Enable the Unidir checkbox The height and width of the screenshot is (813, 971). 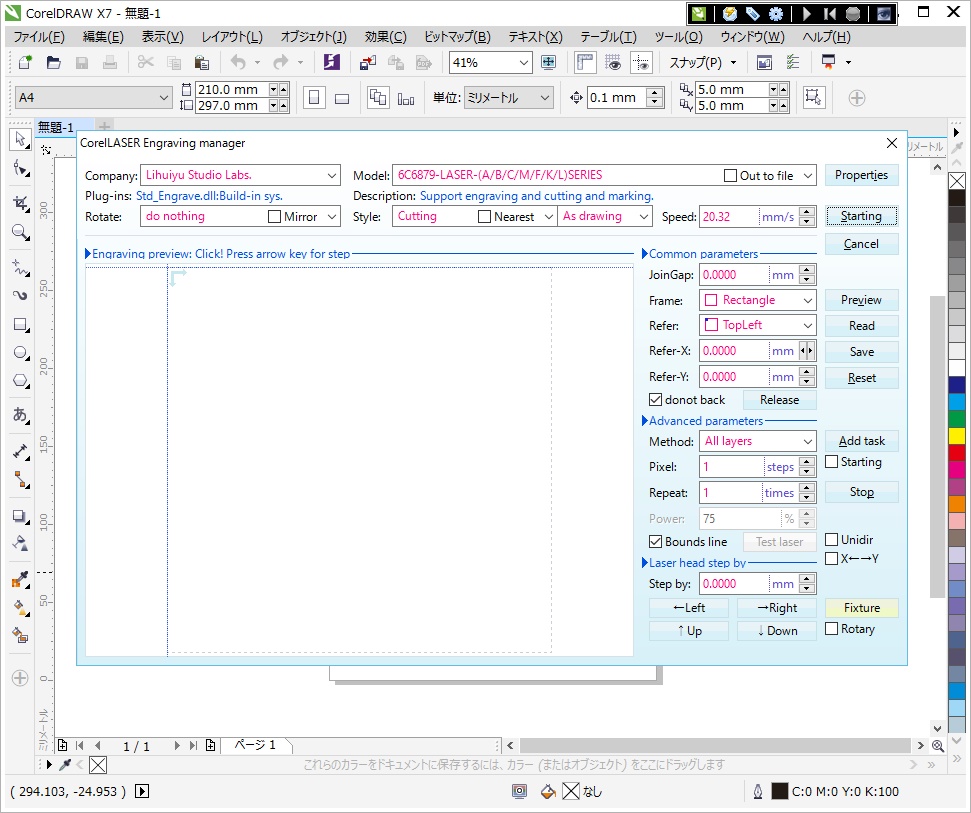pos(832,540)
